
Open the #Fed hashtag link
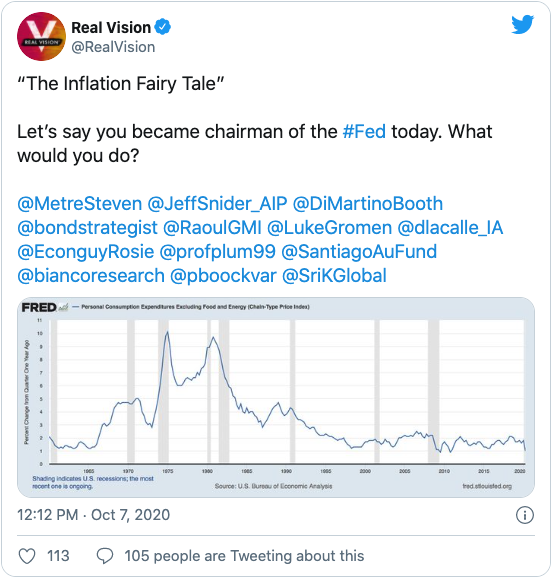(x=364, y=131)
